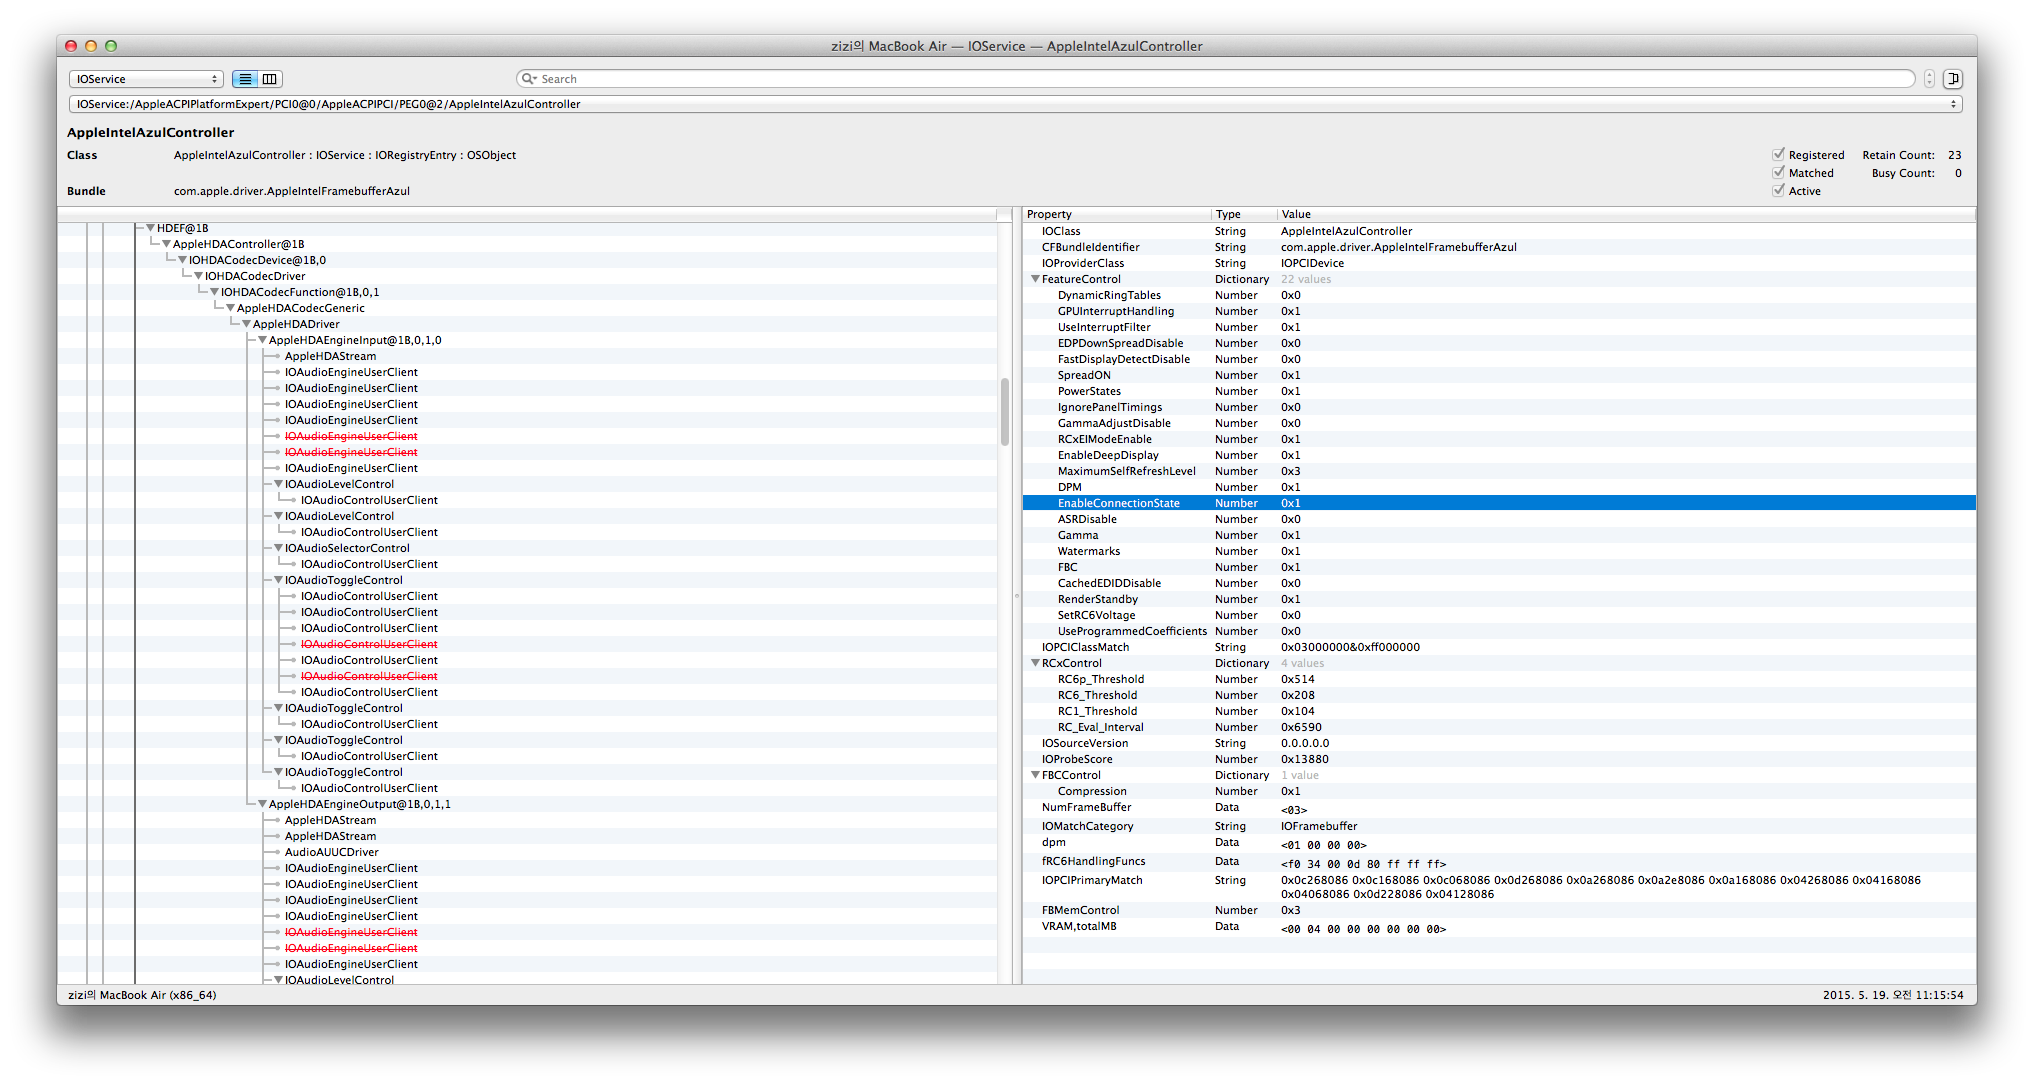2034x1084 pixels.
Task: Collapse the RCxControl dictionary
Action: pyautogui.click(x=1035, y=663)
